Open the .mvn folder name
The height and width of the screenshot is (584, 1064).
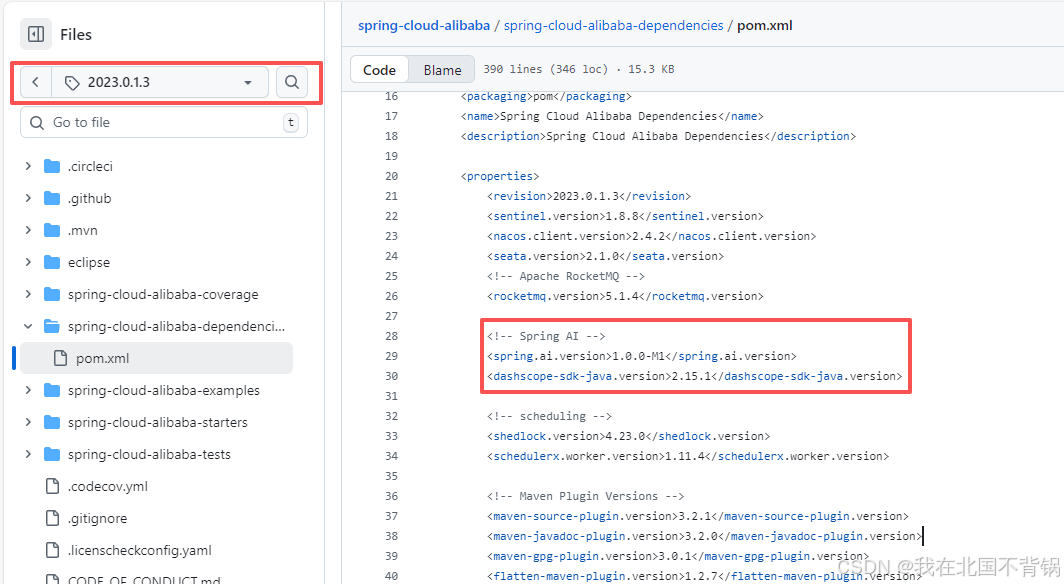[83, 230]
